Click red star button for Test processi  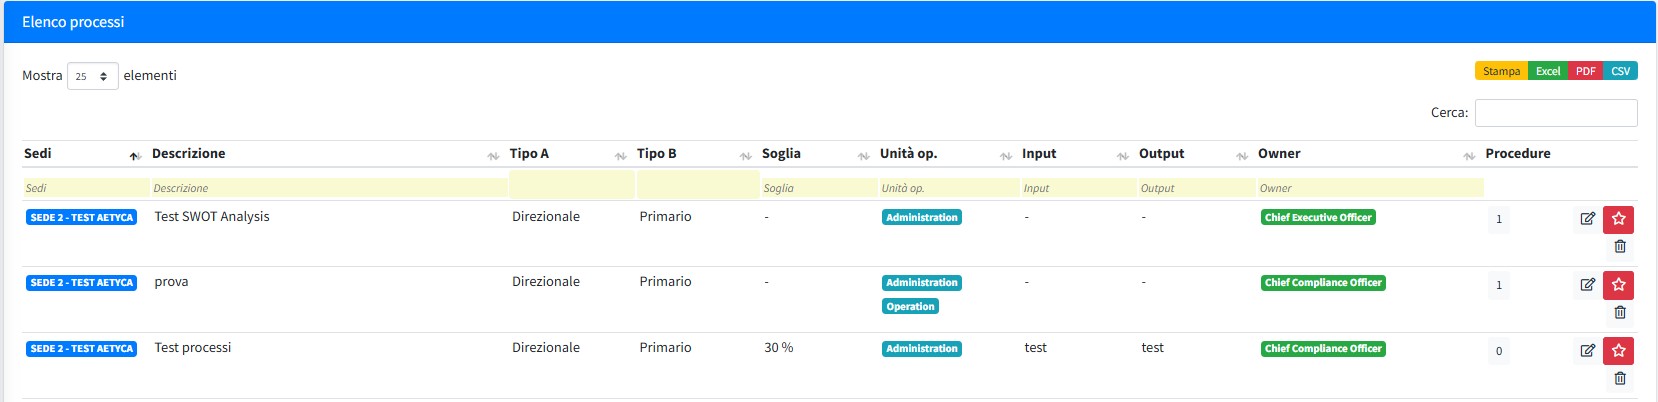click(1618, 351)
